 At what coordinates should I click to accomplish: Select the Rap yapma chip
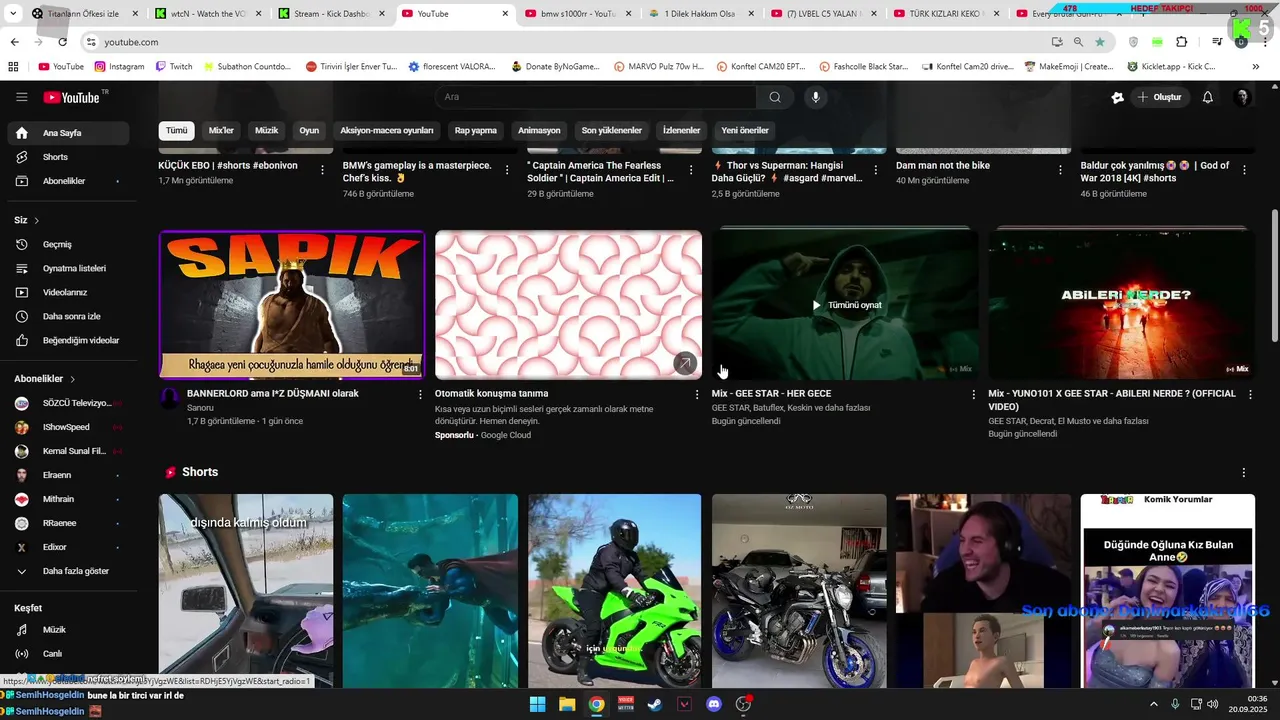point(476,130)
